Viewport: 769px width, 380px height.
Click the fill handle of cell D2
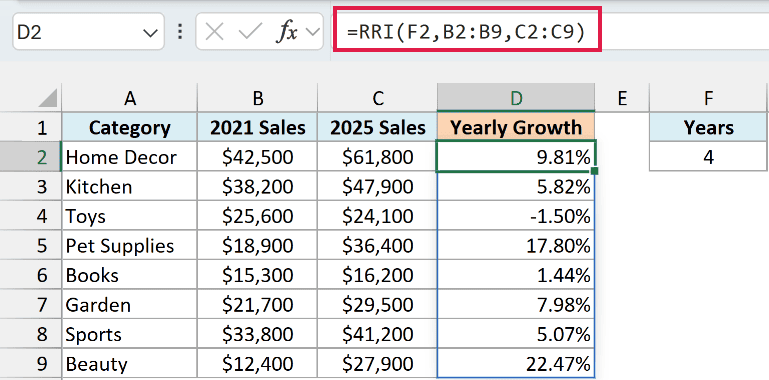tap(594, 171)
